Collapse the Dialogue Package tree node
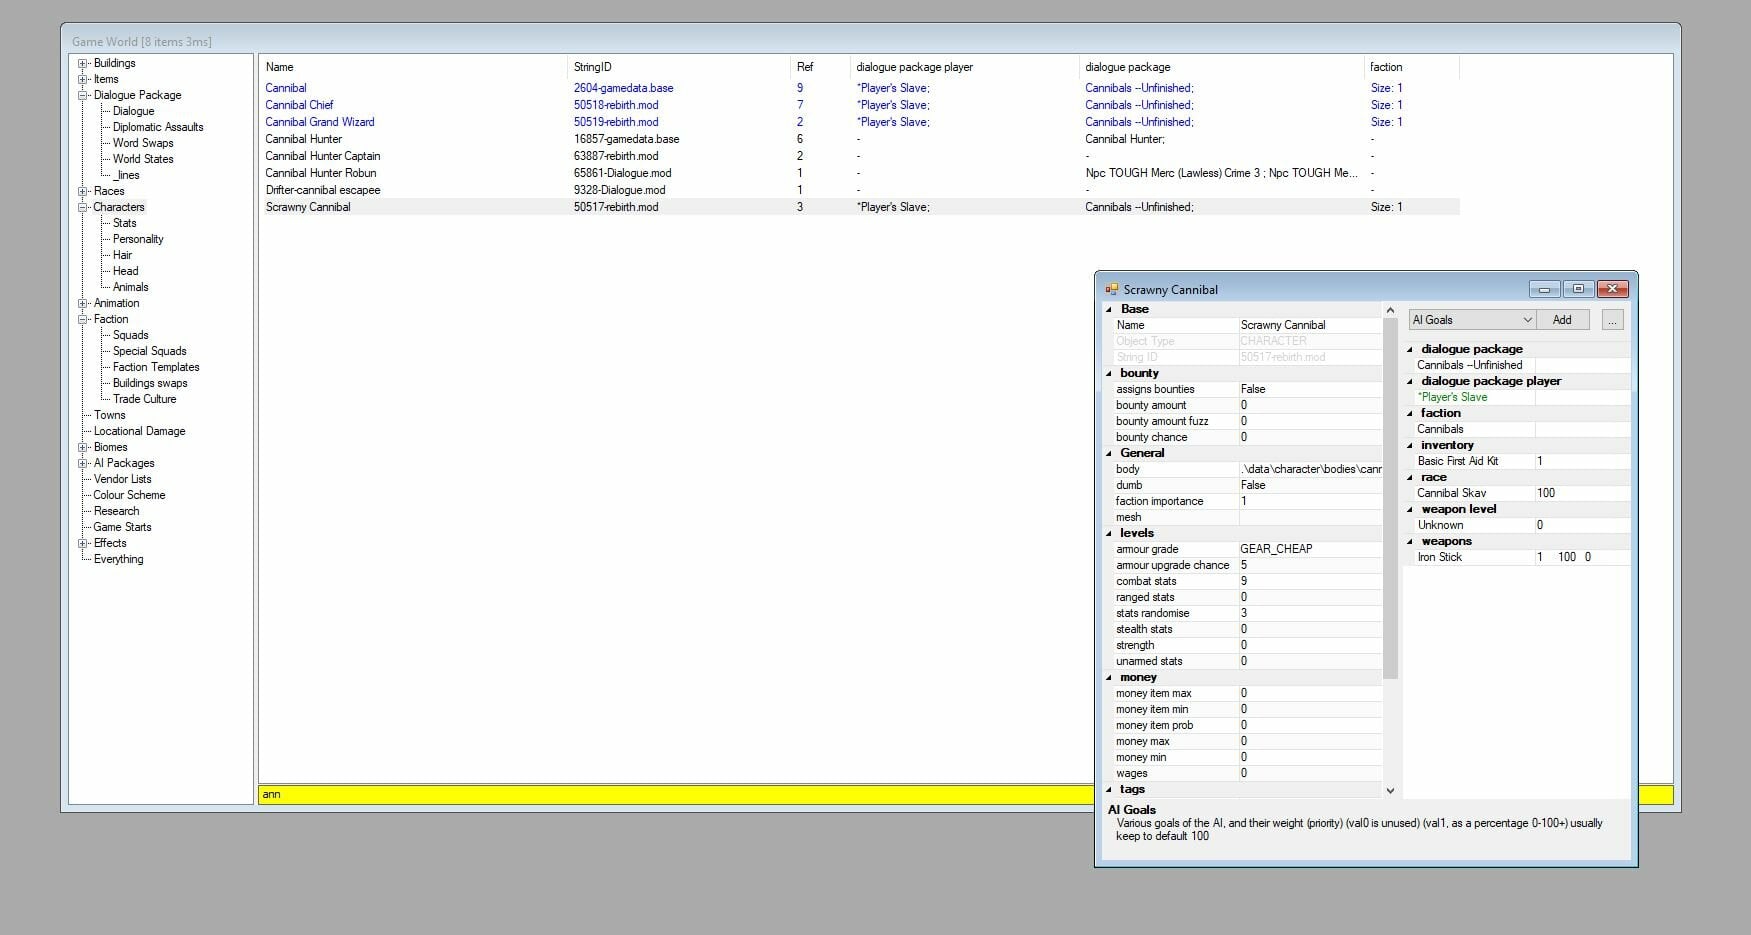1751x935 pixels. (x=83, y=95)
